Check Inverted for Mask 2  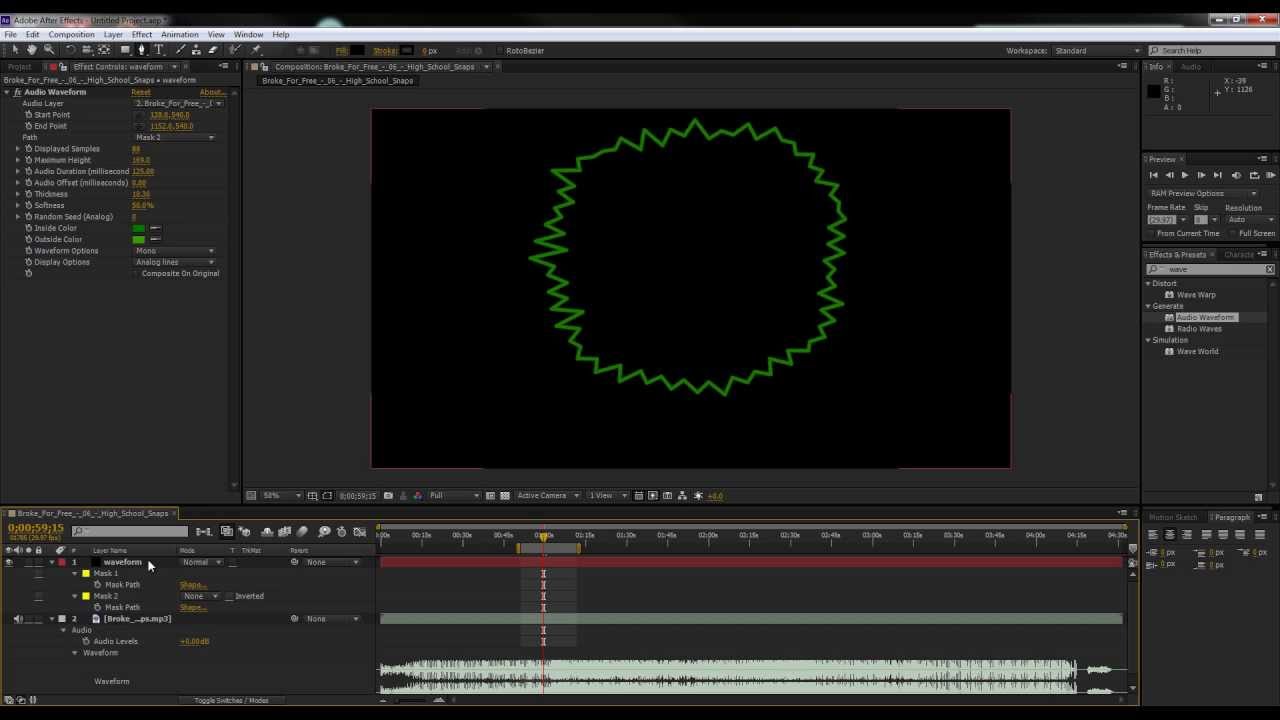click(230, 596)
